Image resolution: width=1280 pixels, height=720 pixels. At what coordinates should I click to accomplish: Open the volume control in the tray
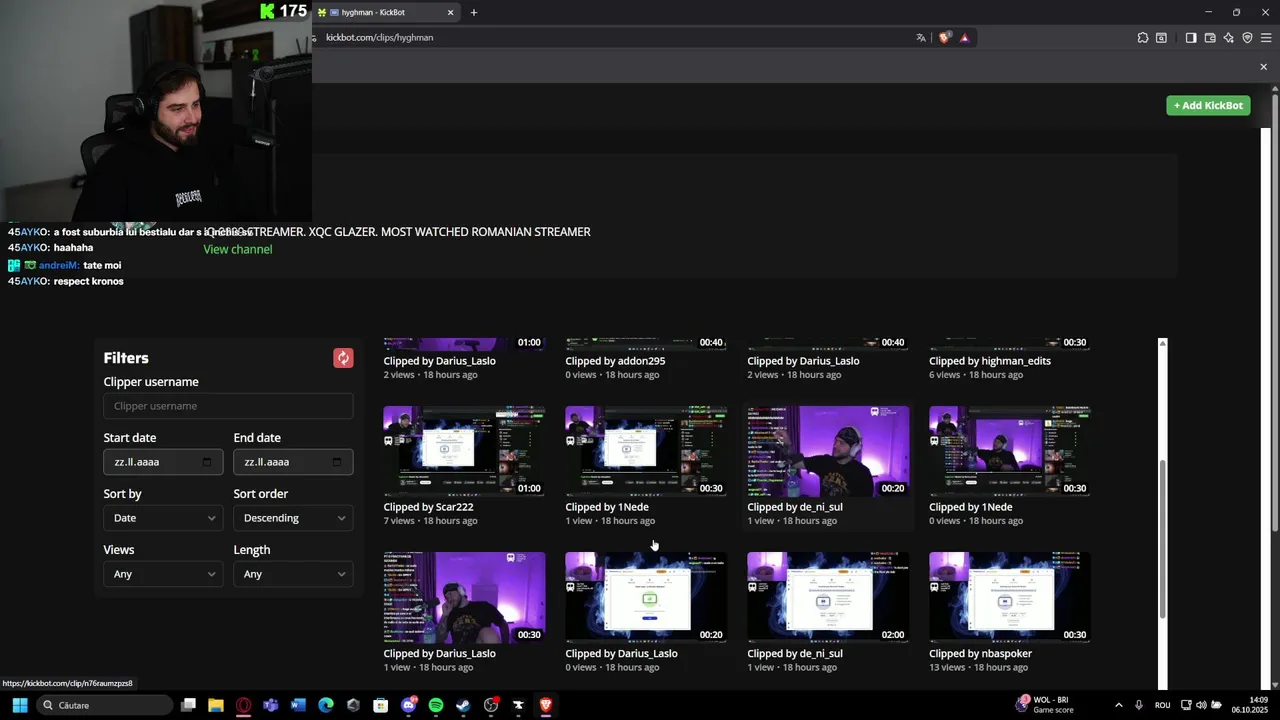pyautogui.click(x=1201, y=705)
